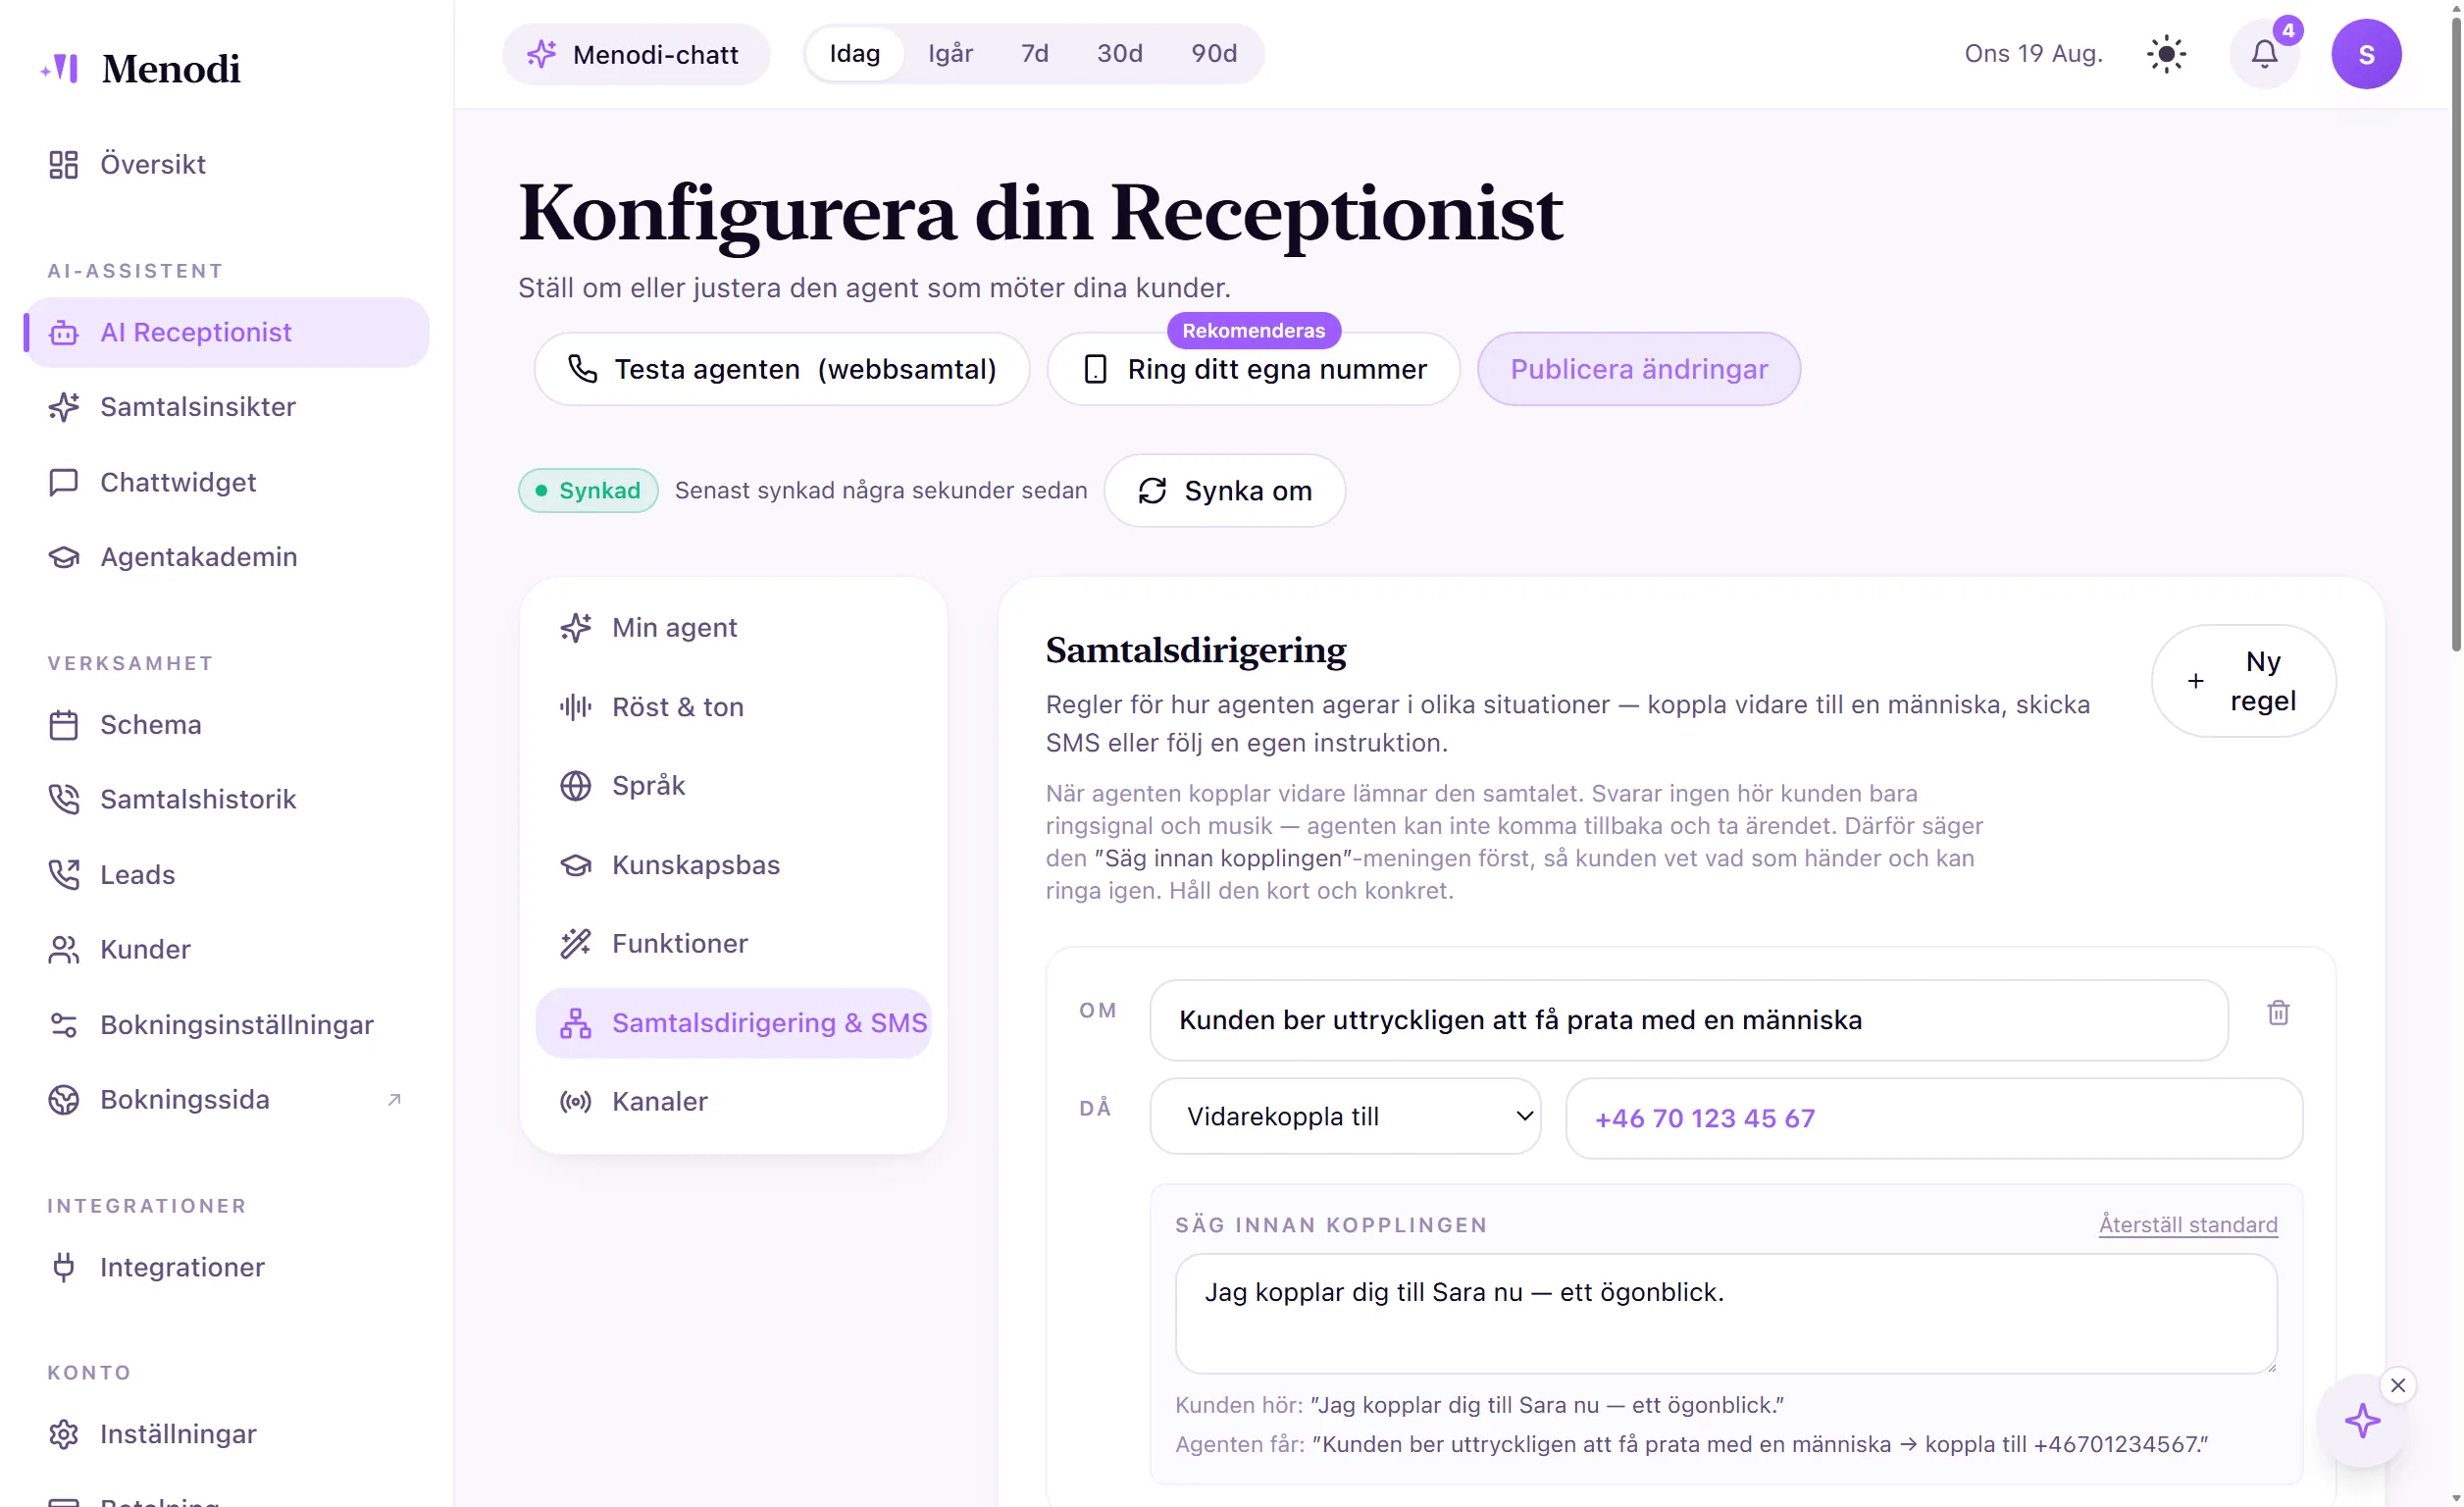Open Bokningssida external link arrow
The height and width of the screenshot is (1507, 2464).
pyautogui.click(x=394, y=1099)
